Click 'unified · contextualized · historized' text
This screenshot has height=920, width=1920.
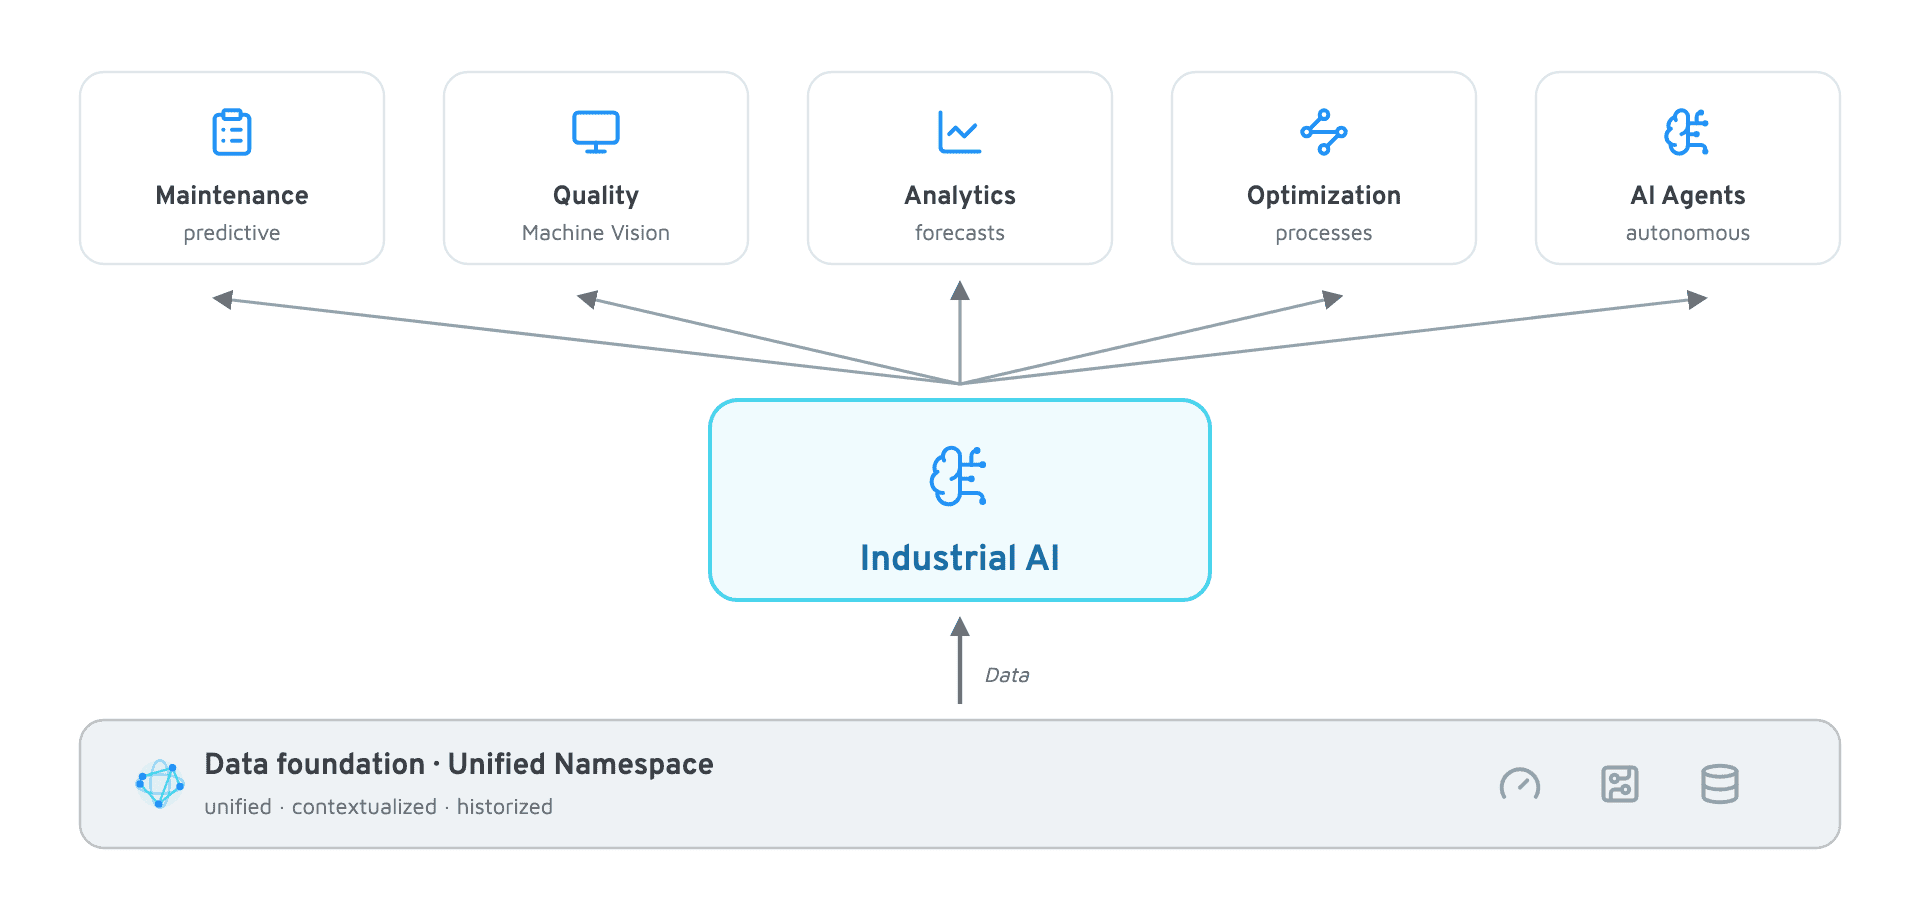[378, 807]
